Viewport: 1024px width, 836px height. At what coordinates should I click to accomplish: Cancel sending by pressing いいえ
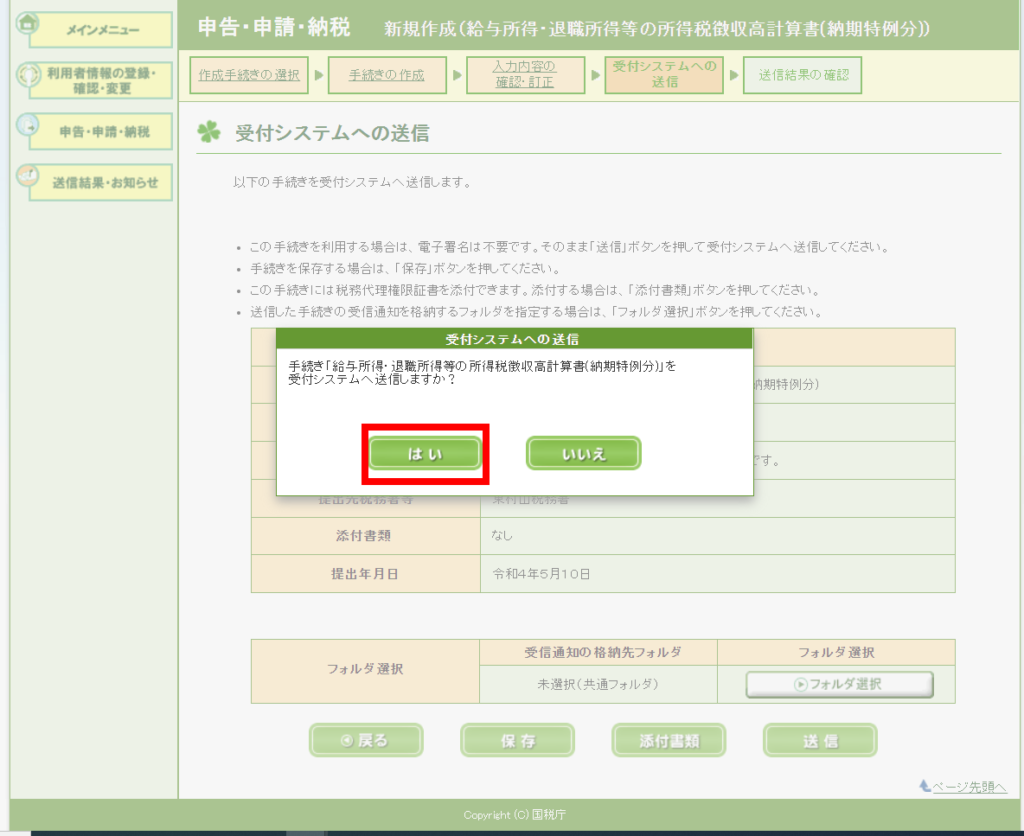583,453
